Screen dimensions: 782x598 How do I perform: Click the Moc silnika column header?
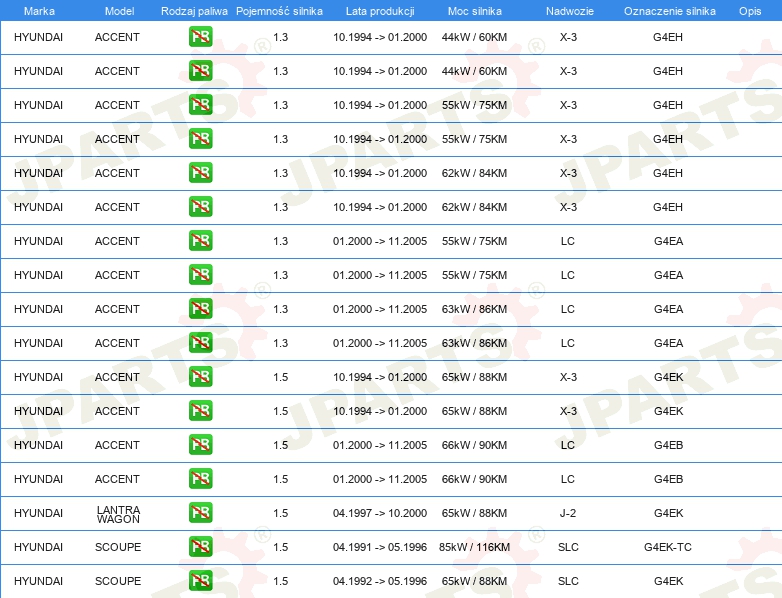click(474, 11)
